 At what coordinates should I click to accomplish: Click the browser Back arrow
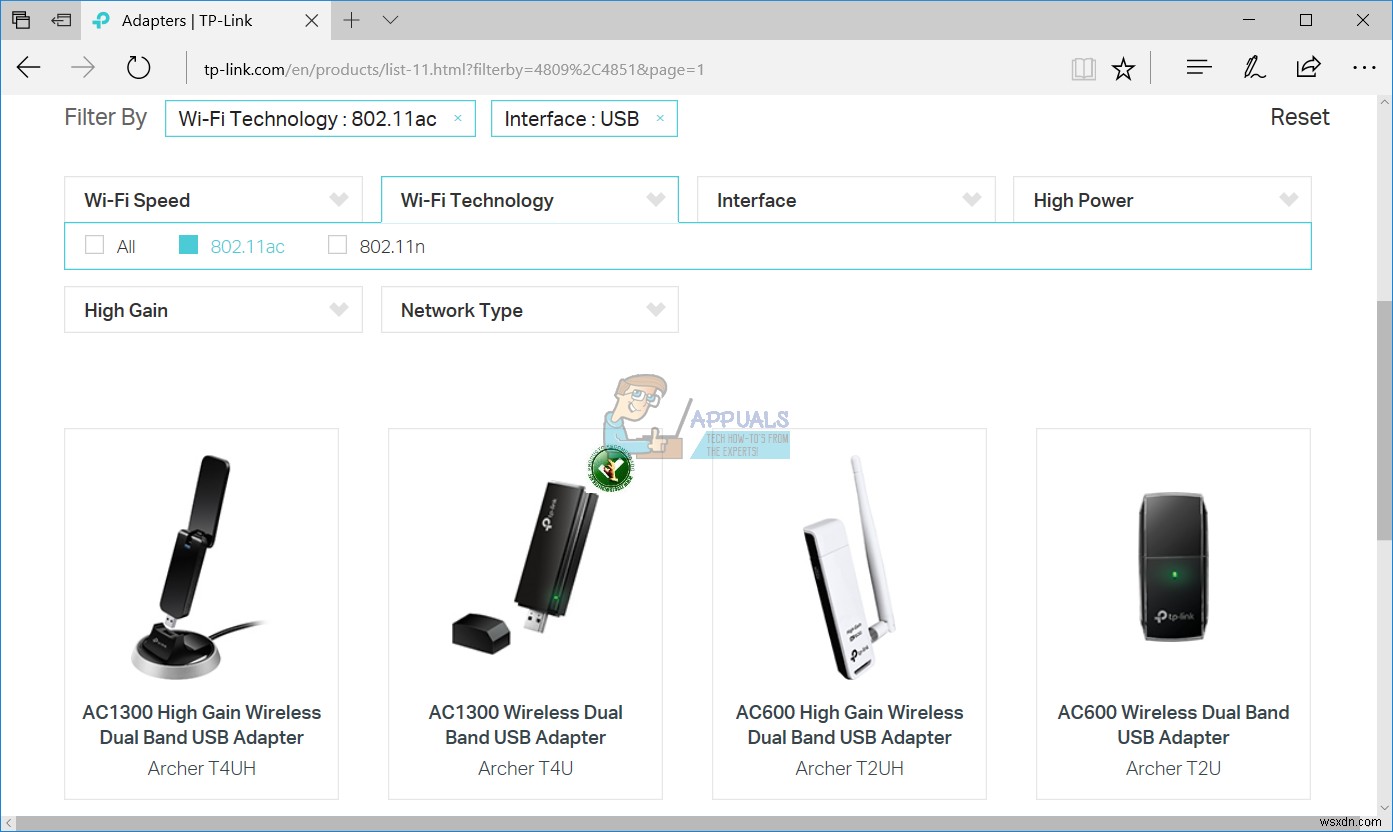[x=28, y=67]
